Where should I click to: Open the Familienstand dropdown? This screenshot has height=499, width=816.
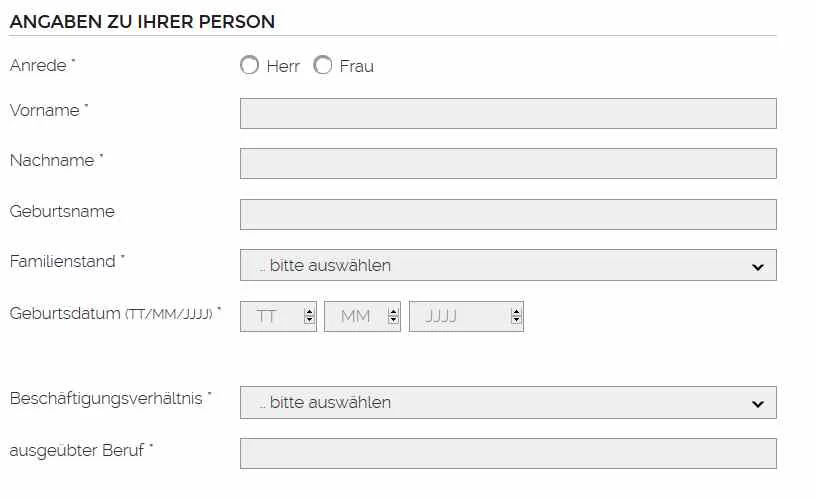[x=508, y=265]
